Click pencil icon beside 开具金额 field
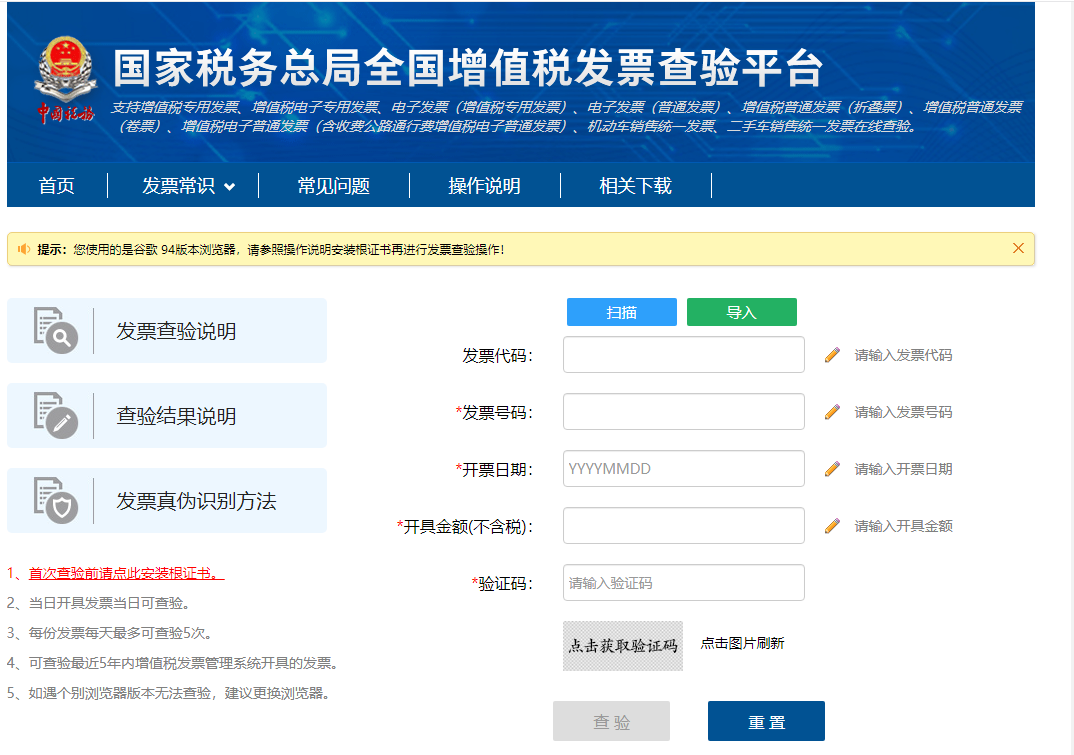The height and width of the screenshot is (755, 1074). click(832, 526)
